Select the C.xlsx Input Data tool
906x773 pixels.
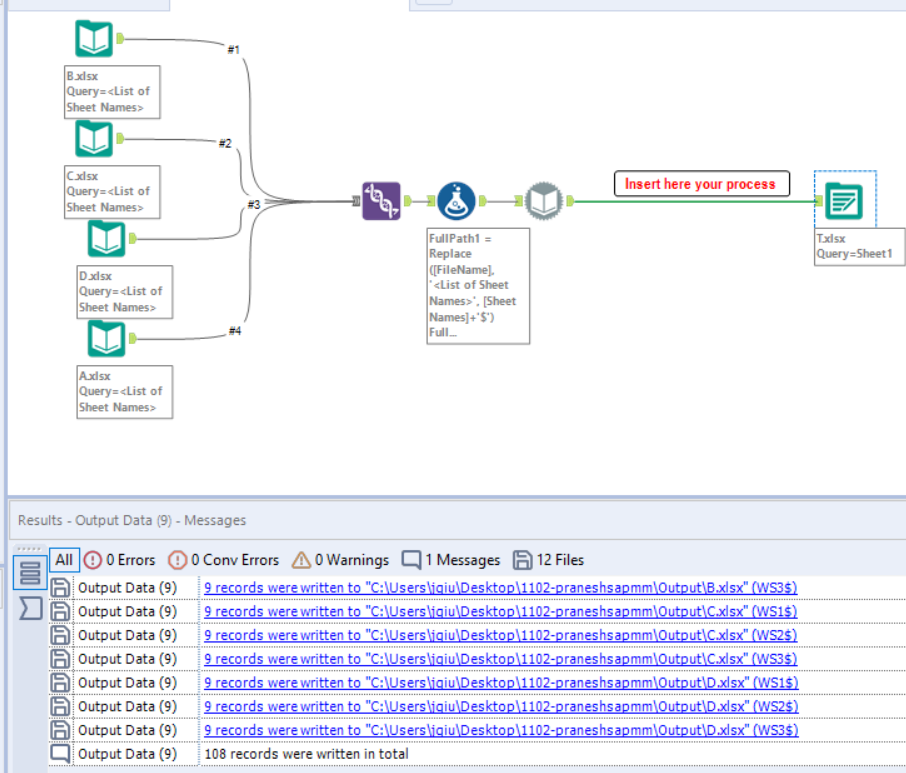(x=94, y=139)
